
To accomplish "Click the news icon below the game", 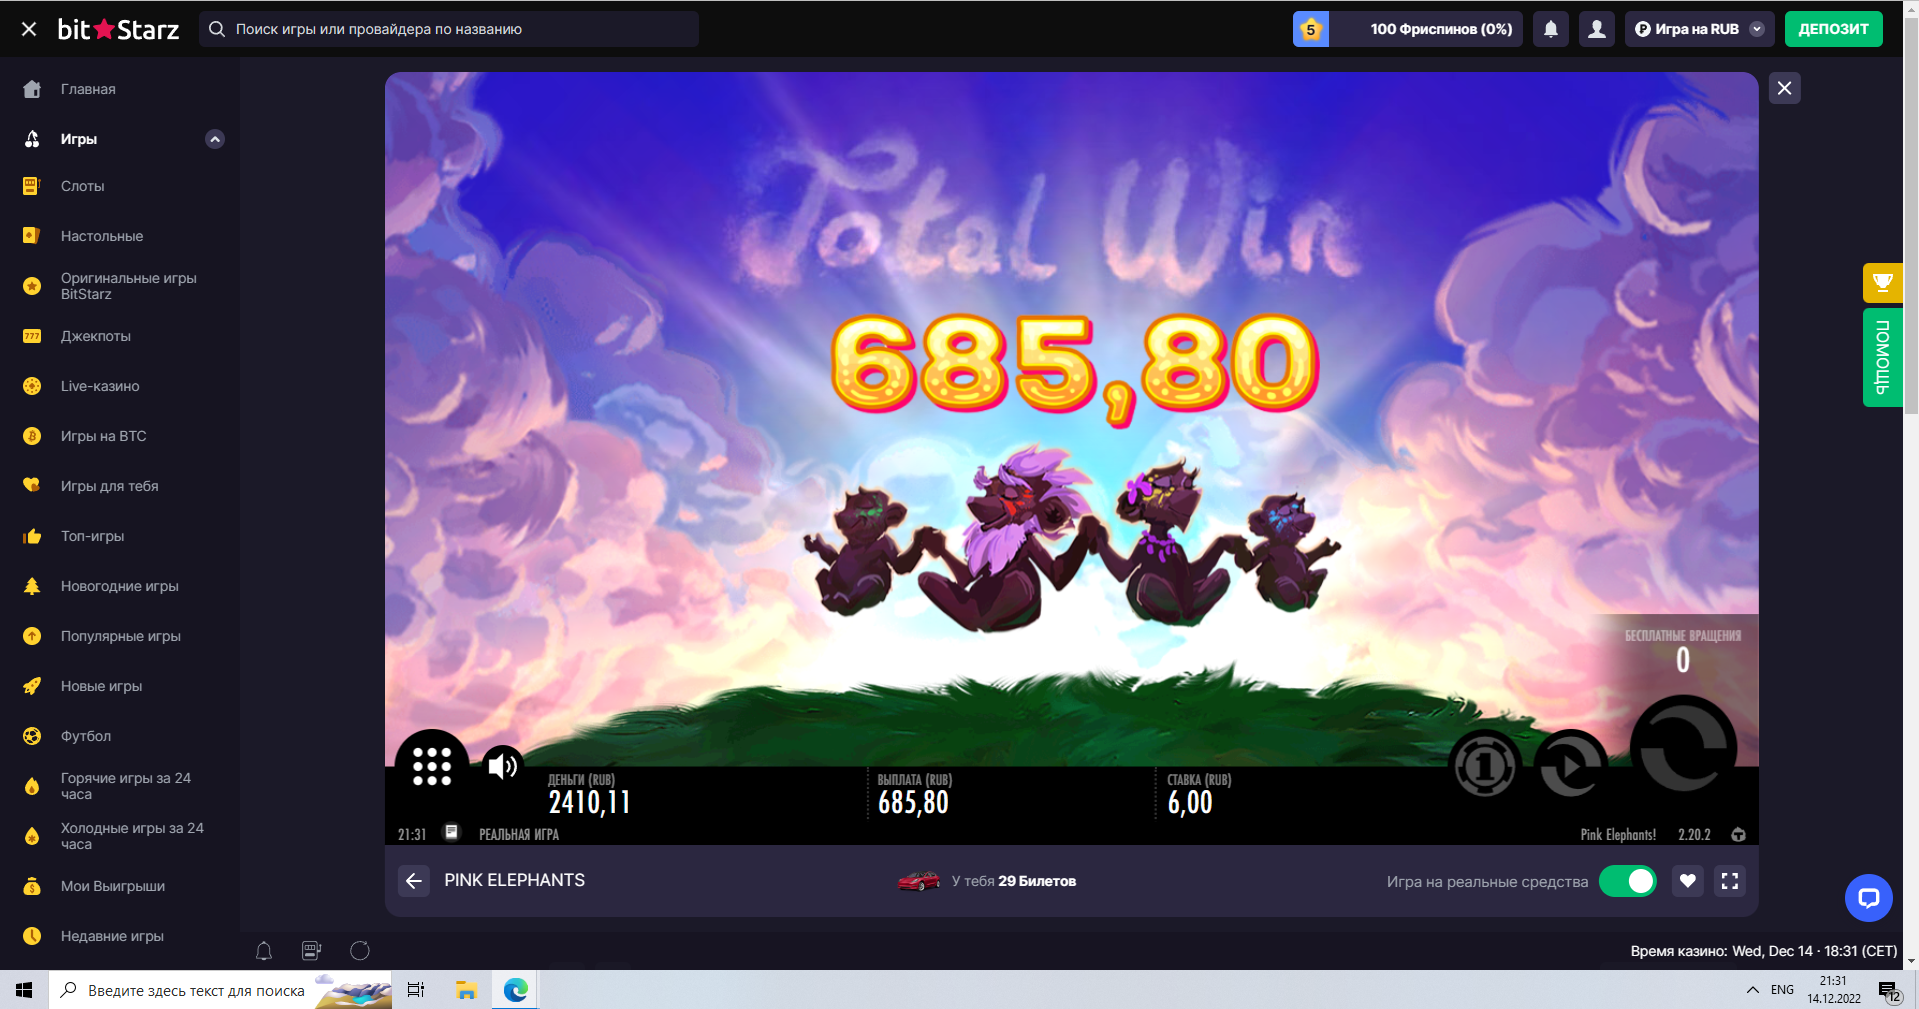I will tap(312, 951).
